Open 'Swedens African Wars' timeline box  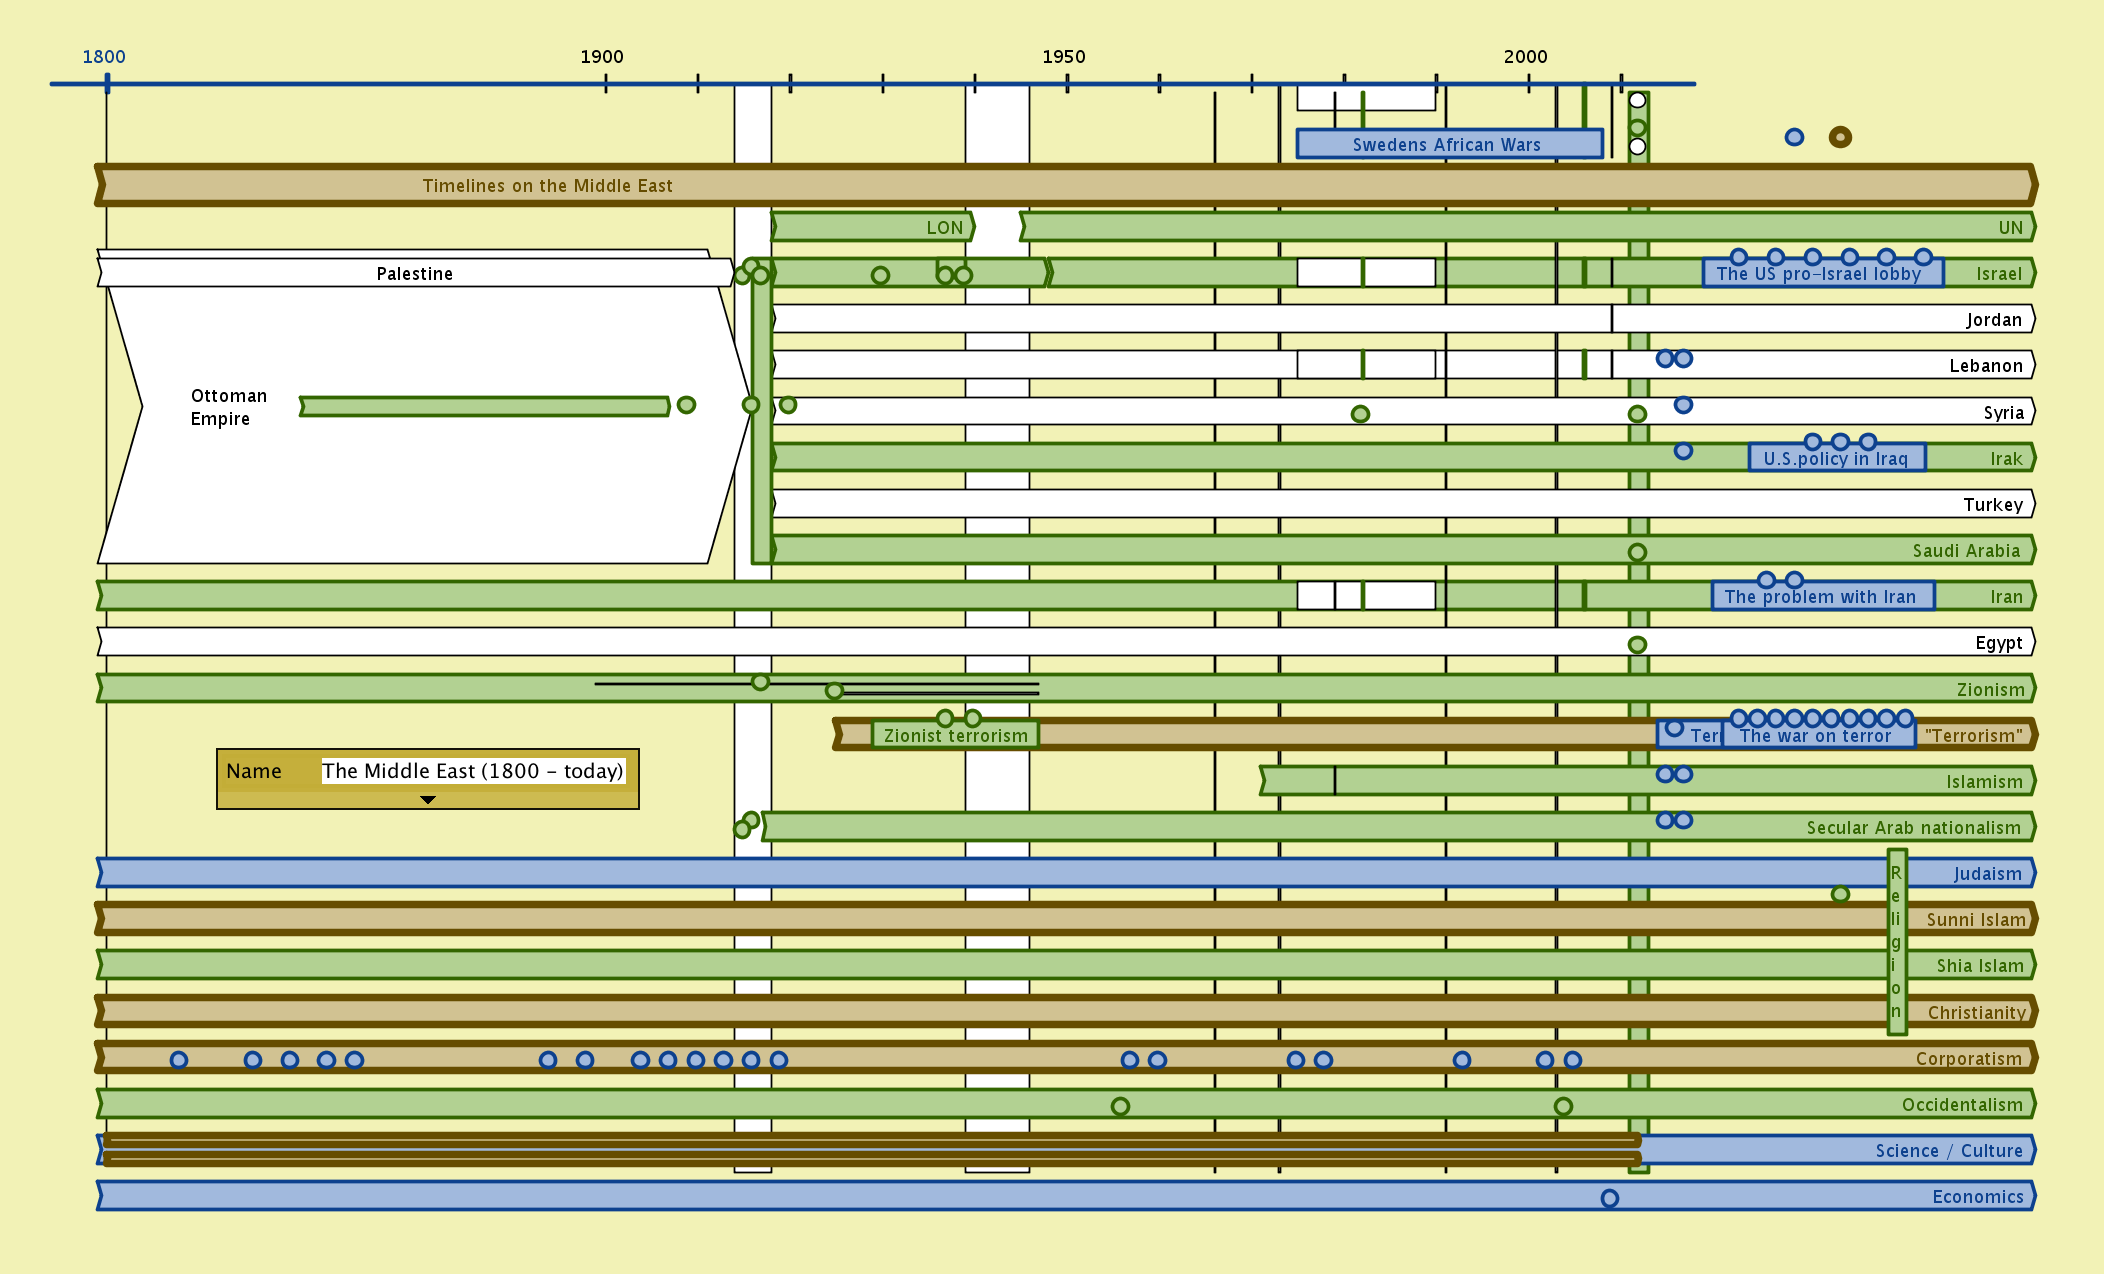[1448, 144]
